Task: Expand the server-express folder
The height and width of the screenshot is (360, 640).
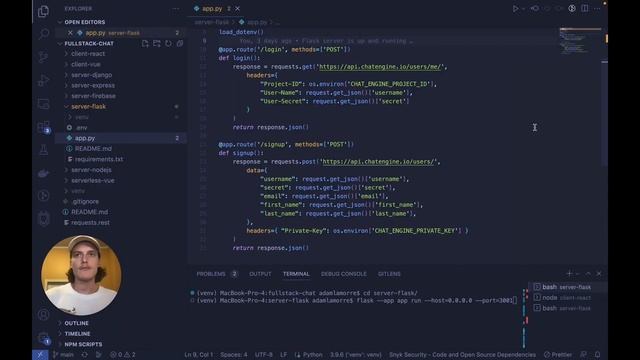Action: coord(93,86)
